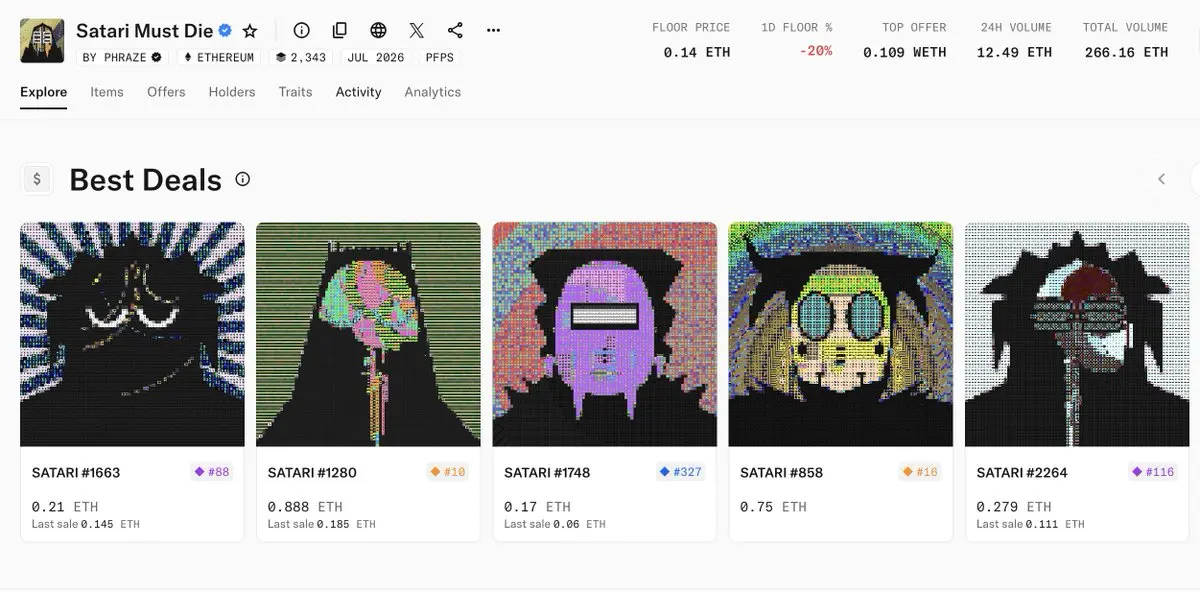Viewport: 1200px width, 592px height.
Task: Open the SATARI #2264 artwork
Action: coord(1077,334)
